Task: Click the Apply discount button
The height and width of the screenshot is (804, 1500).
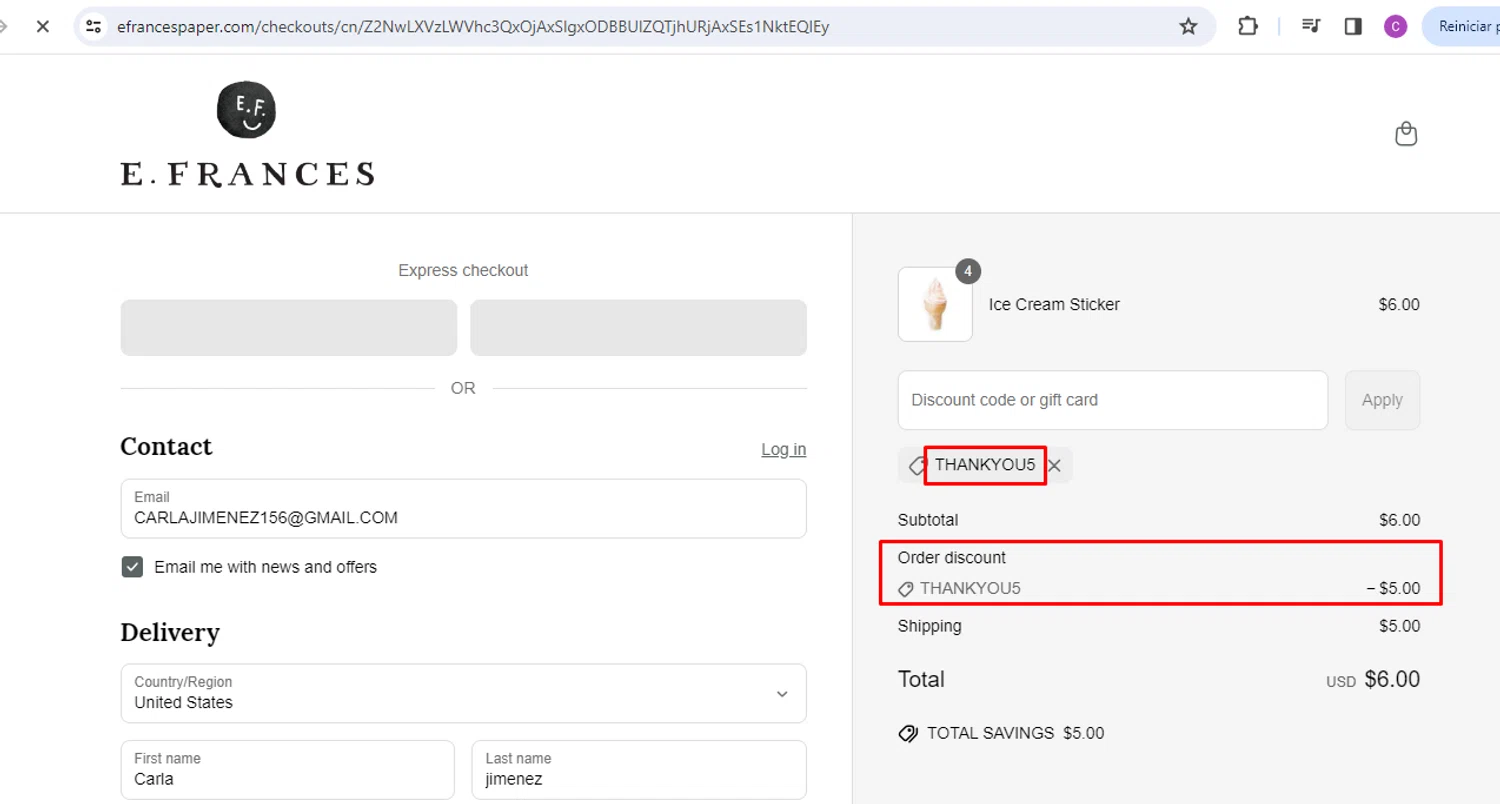Action: [x=1382, y=400]
